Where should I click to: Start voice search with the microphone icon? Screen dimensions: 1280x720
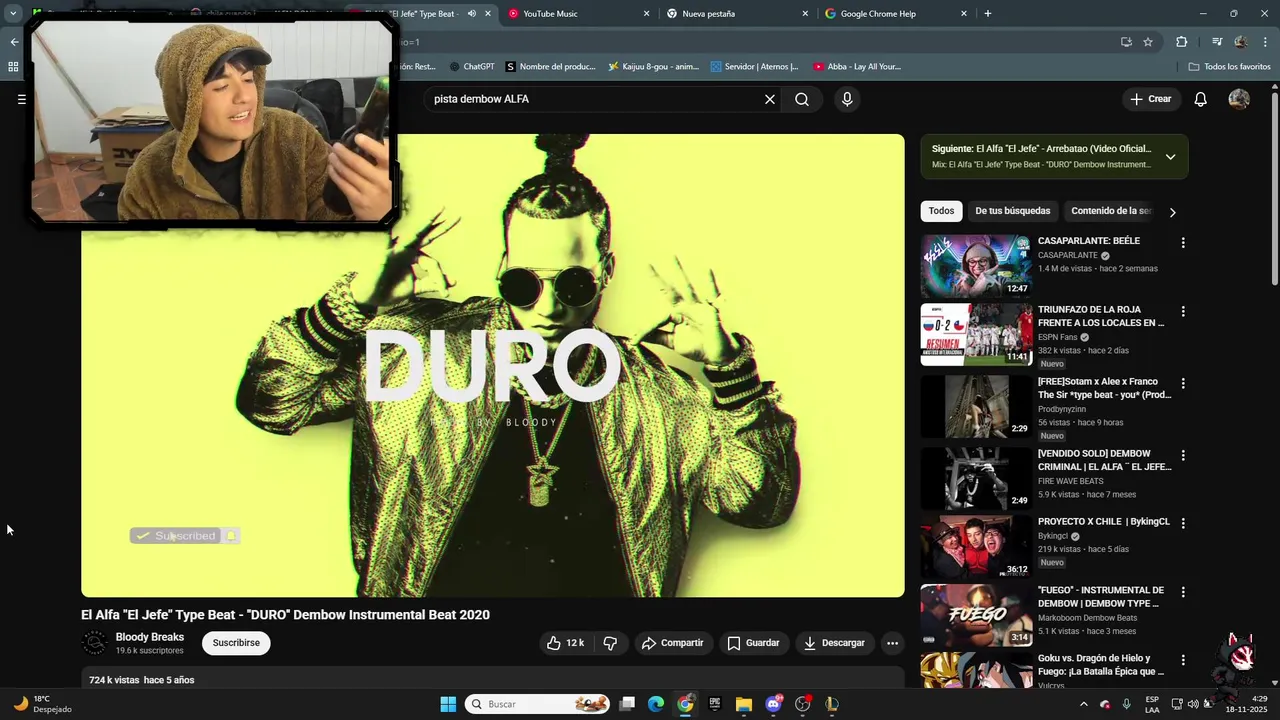(847, 99)
